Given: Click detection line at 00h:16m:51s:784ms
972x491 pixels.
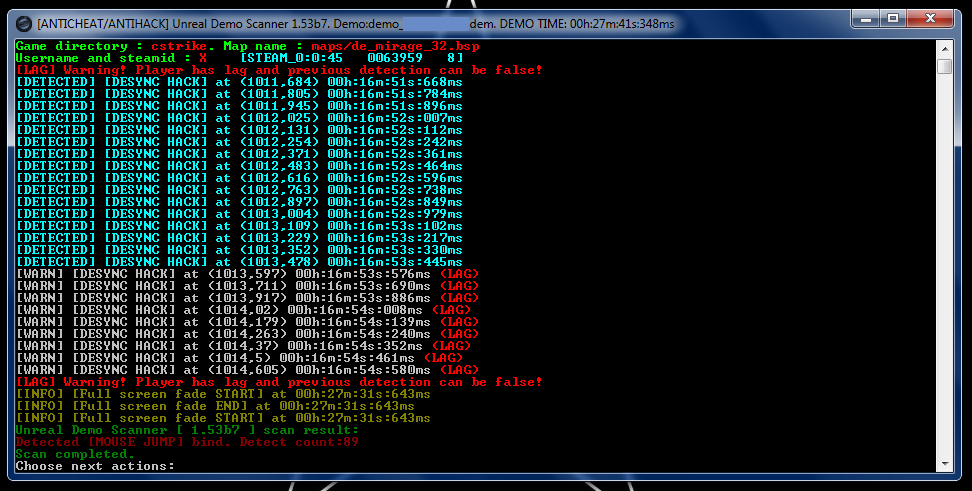Looking at the screenshot, I should pos(239,94).
